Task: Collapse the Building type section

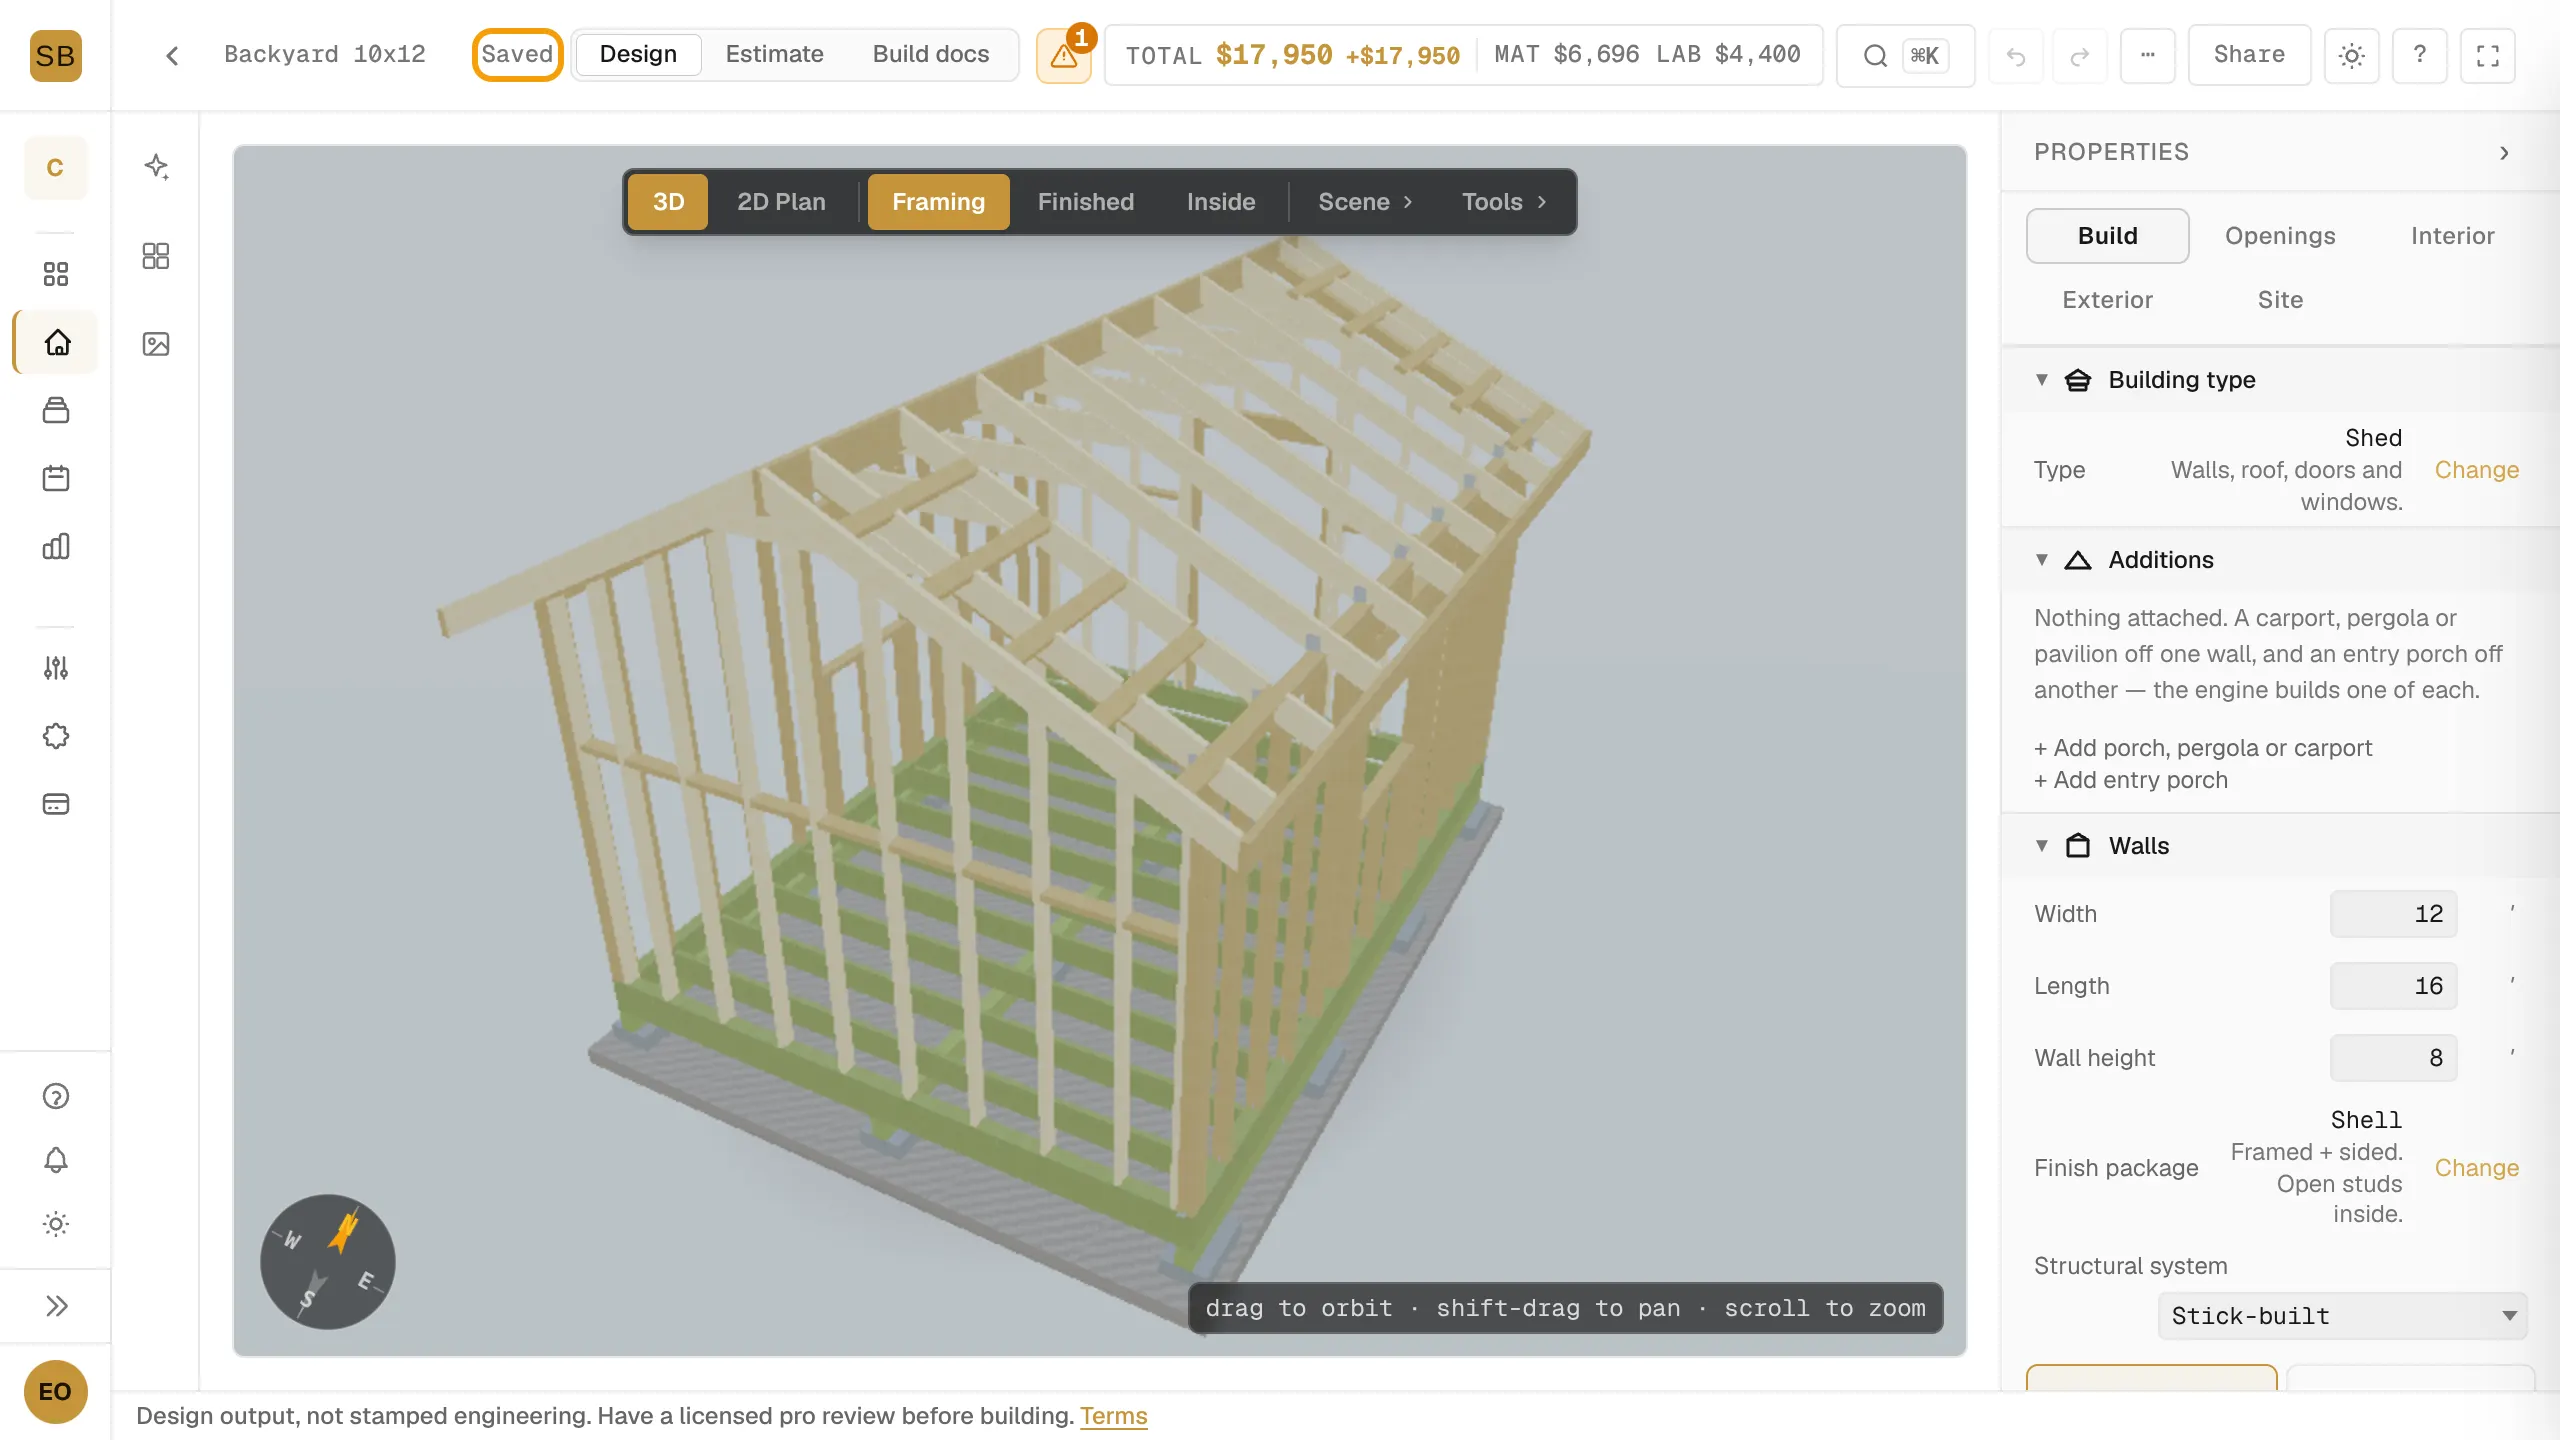Action: [2042, 380]
